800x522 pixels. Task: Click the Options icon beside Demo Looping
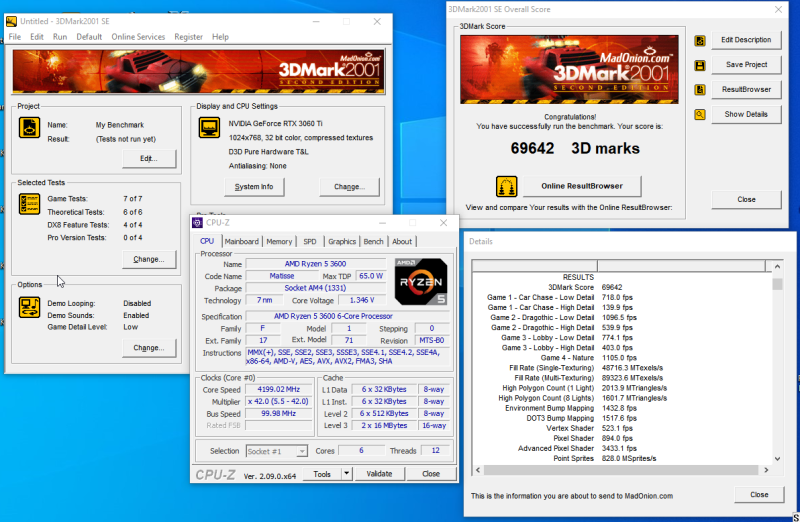pyautogui.click(x=29, y=308)
